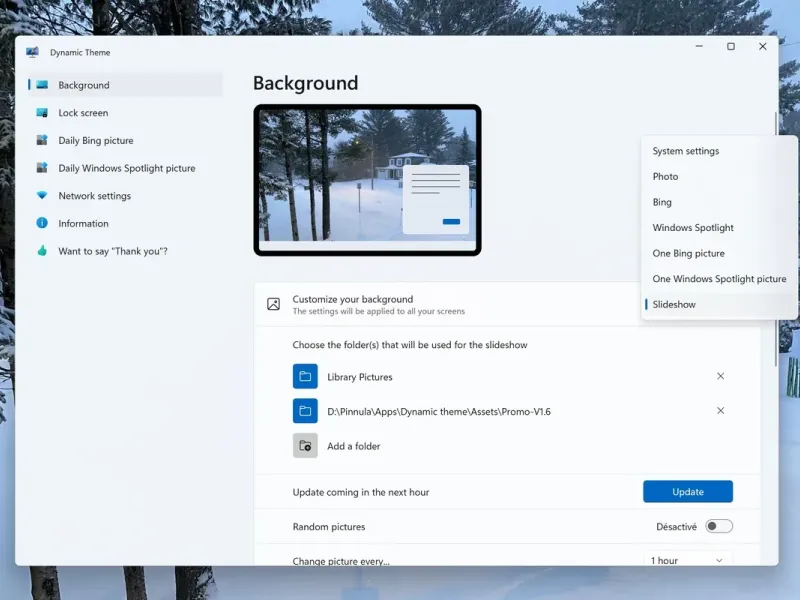Remove the Promo-V1.6 folder from slideshow
The image size is (800, 600).
pos(720,411)
